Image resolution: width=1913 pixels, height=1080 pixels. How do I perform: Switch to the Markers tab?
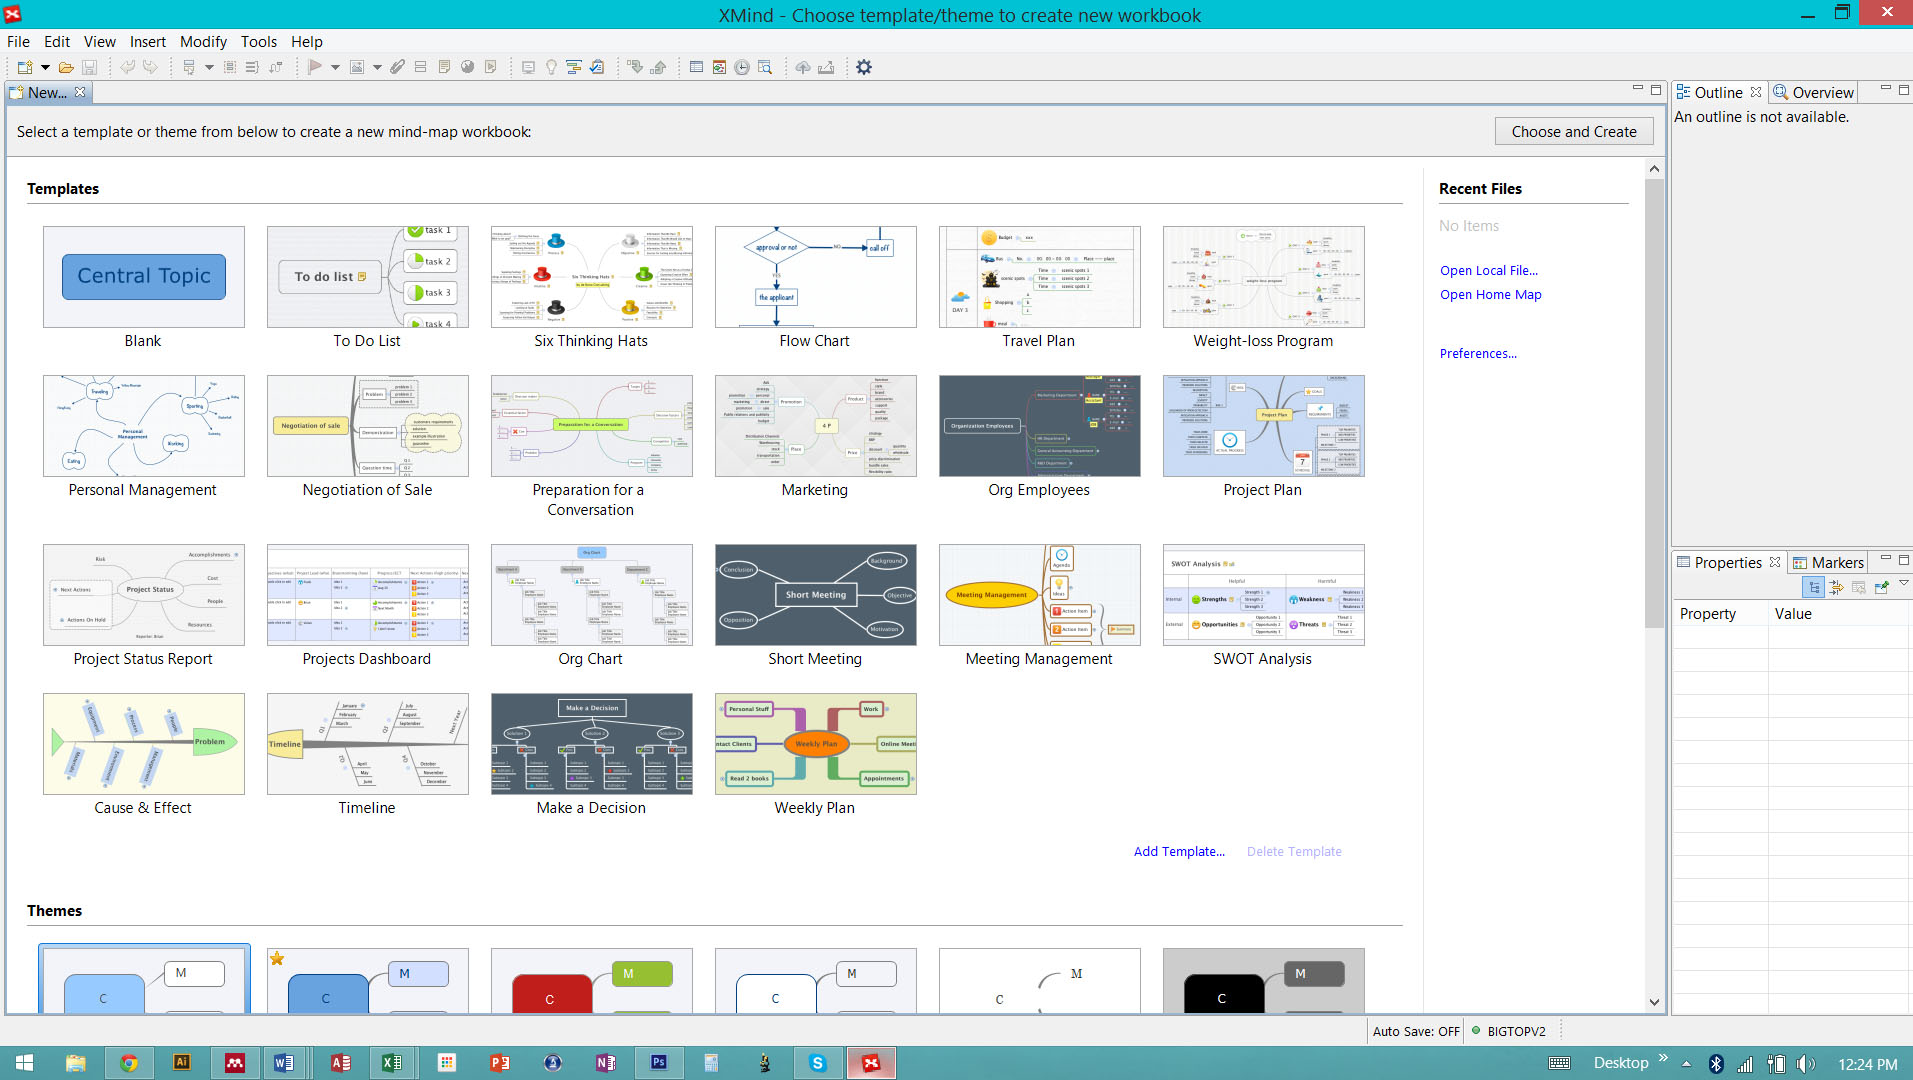click(x=1827, y=563)
